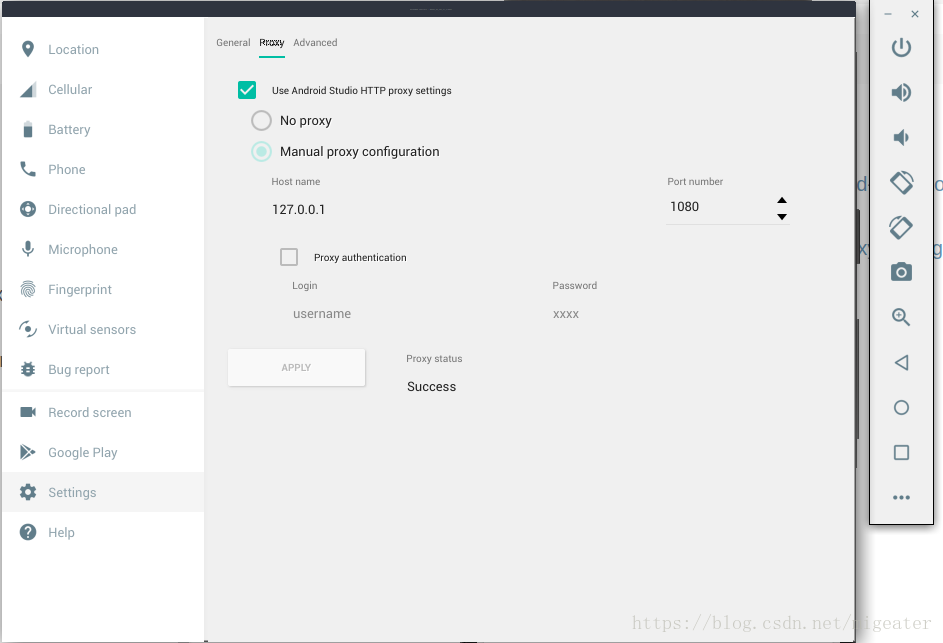Image resolution: width=943 pixels, height=643 pixels.
Task: Enable the Proxy authentication checkbox
Action: coord(289,257)
